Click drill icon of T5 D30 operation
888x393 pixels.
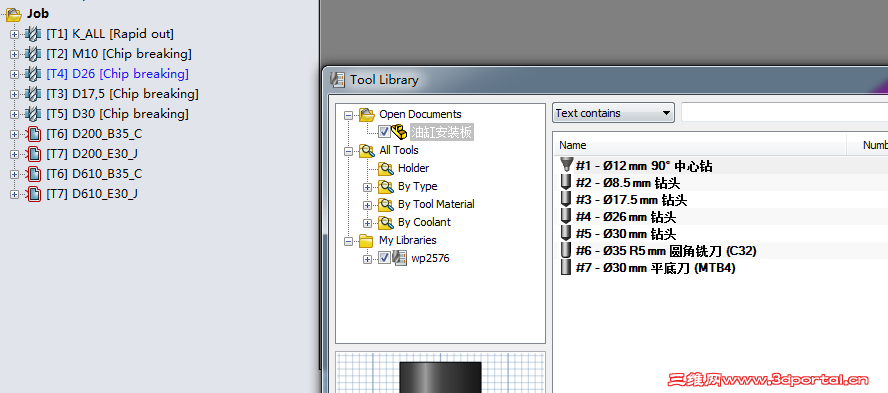[x=33, y=114]
